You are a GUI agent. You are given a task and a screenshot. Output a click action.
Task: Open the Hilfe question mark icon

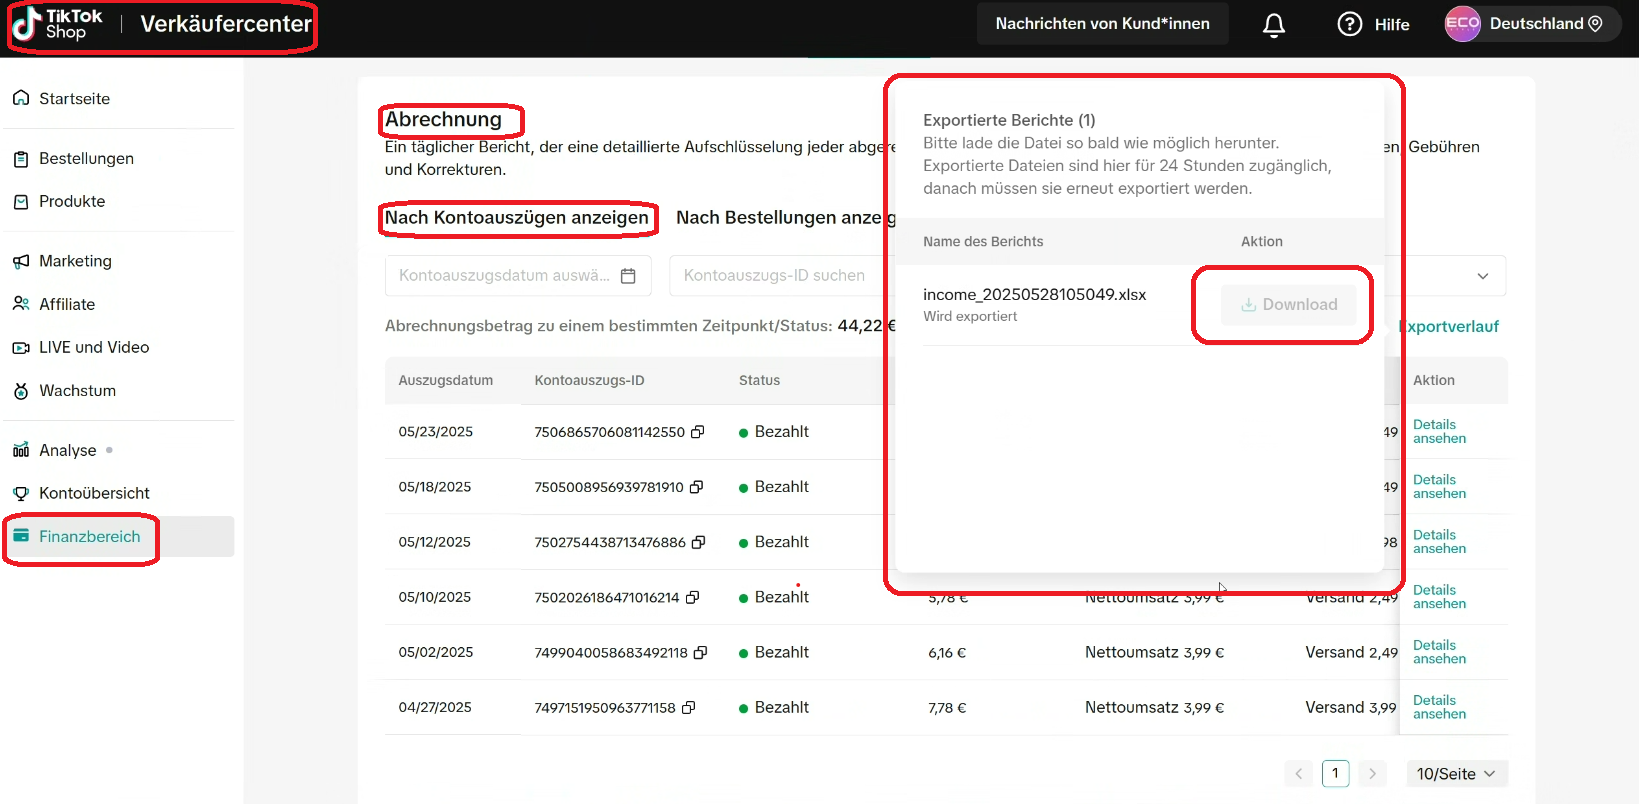click(x=1349, y=24)
